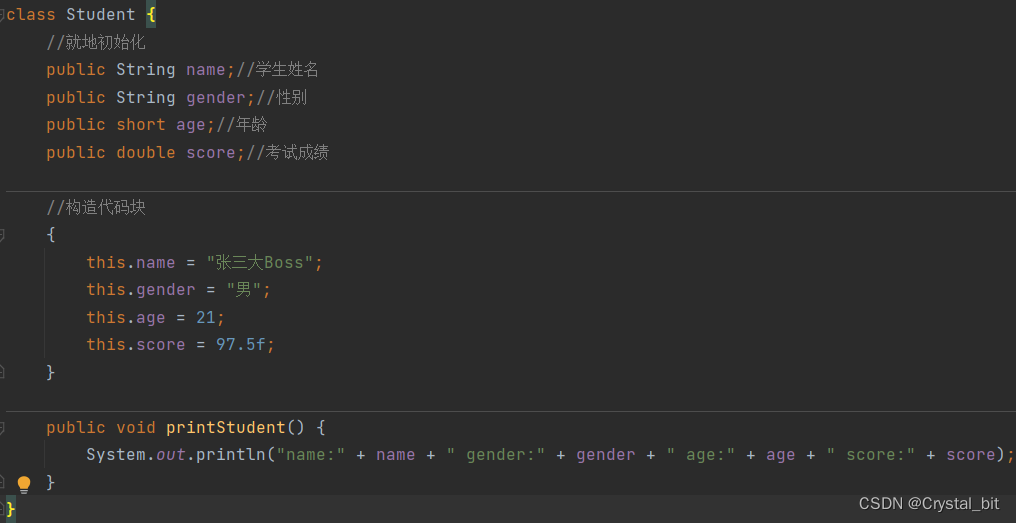Click the " age:" string literal
The image size is (1016, 523).
click(x=700, y=455)
